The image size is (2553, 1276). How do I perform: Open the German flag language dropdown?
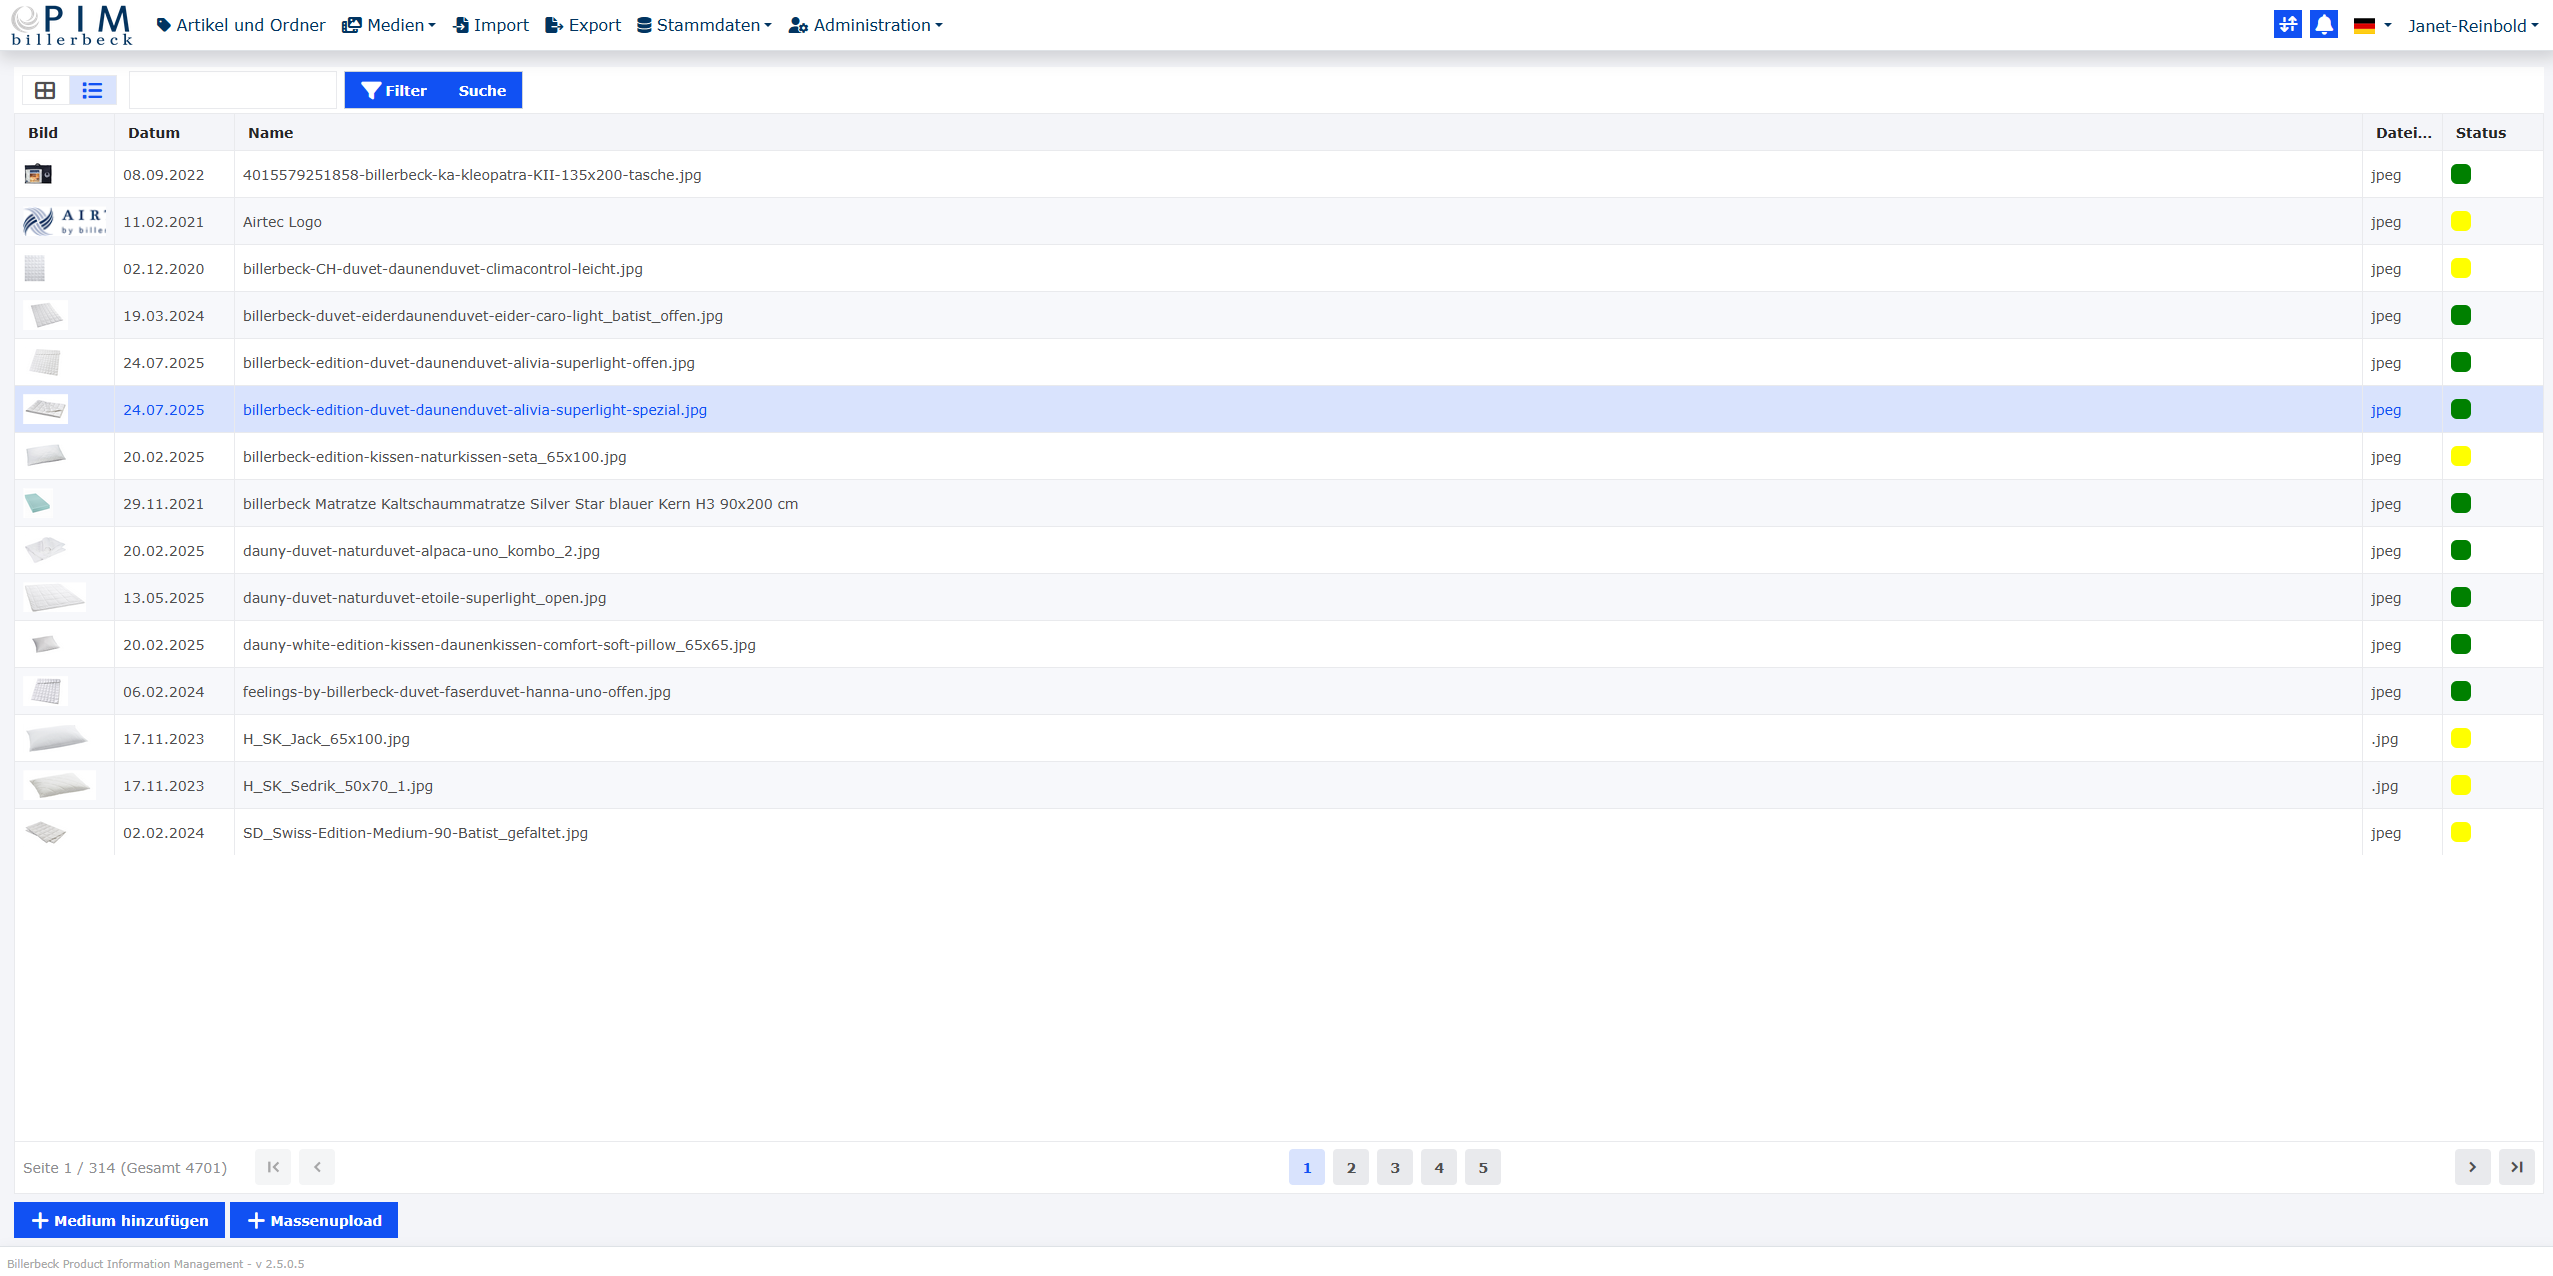[2371, 25]
